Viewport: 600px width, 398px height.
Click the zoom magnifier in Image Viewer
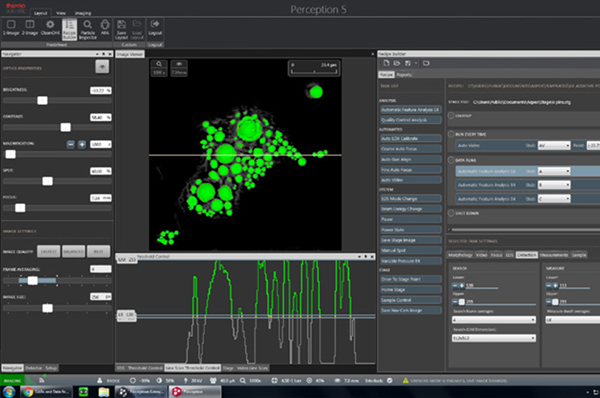[158, 64]
